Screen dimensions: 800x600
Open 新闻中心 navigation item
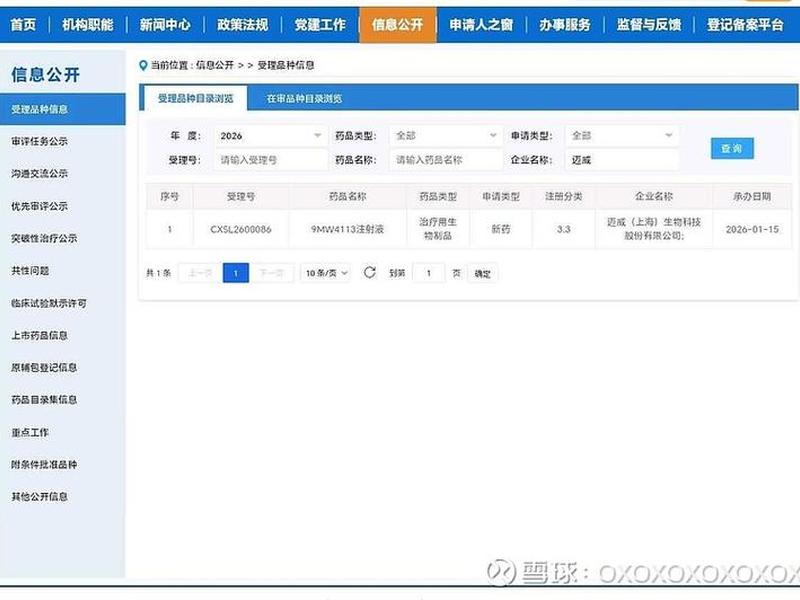point(165,24)
